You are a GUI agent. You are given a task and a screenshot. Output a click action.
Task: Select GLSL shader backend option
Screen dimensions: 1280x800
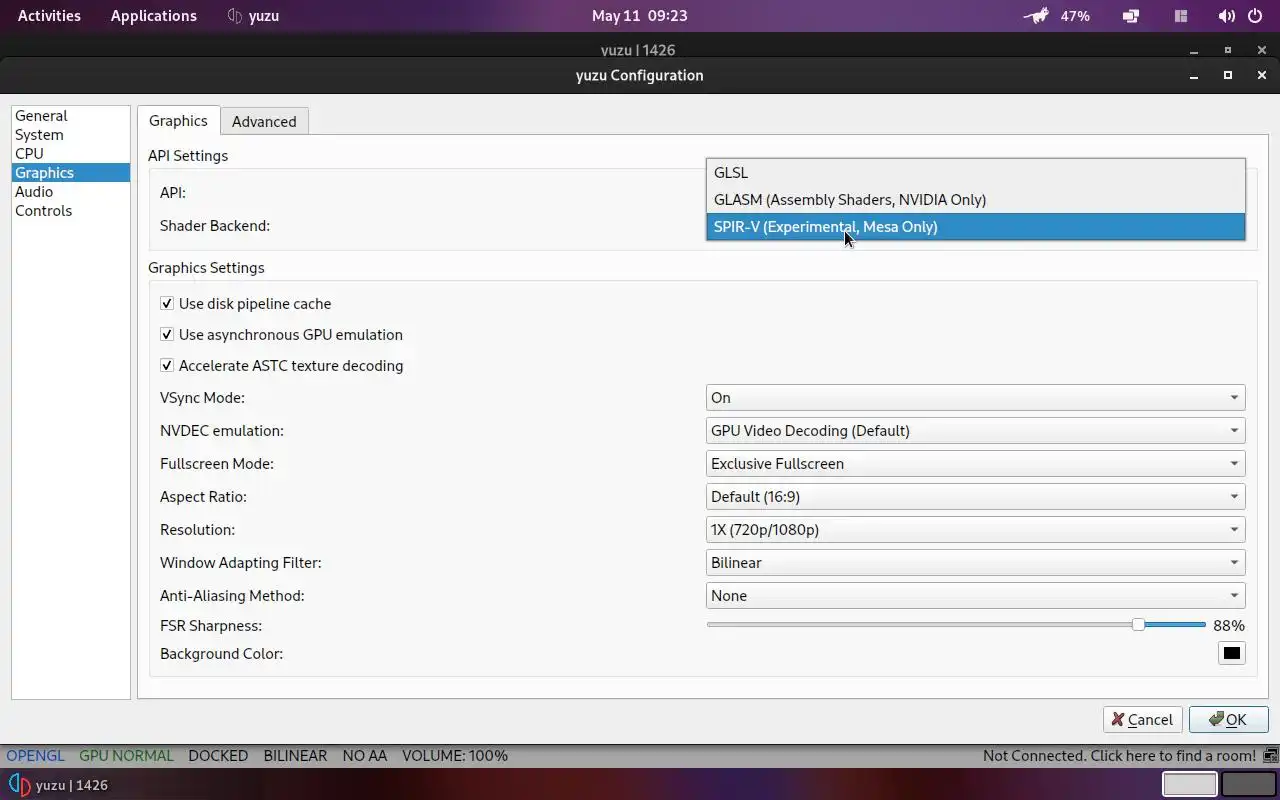click(975, 172)
